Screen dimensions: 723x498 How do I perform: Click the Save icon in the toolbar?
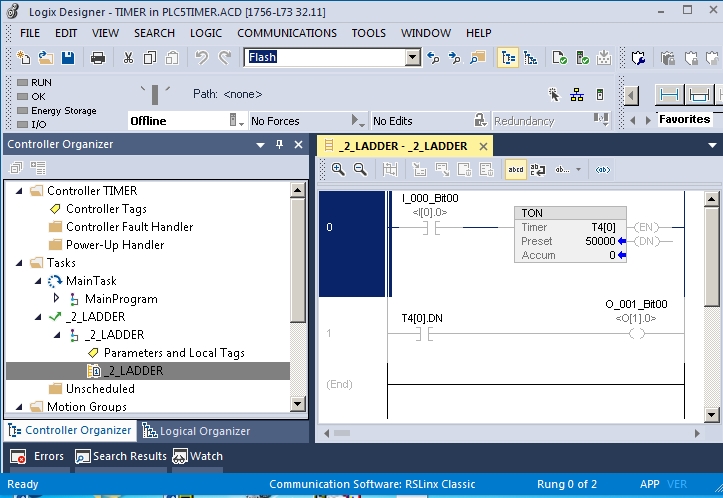[x=69, y=58]
